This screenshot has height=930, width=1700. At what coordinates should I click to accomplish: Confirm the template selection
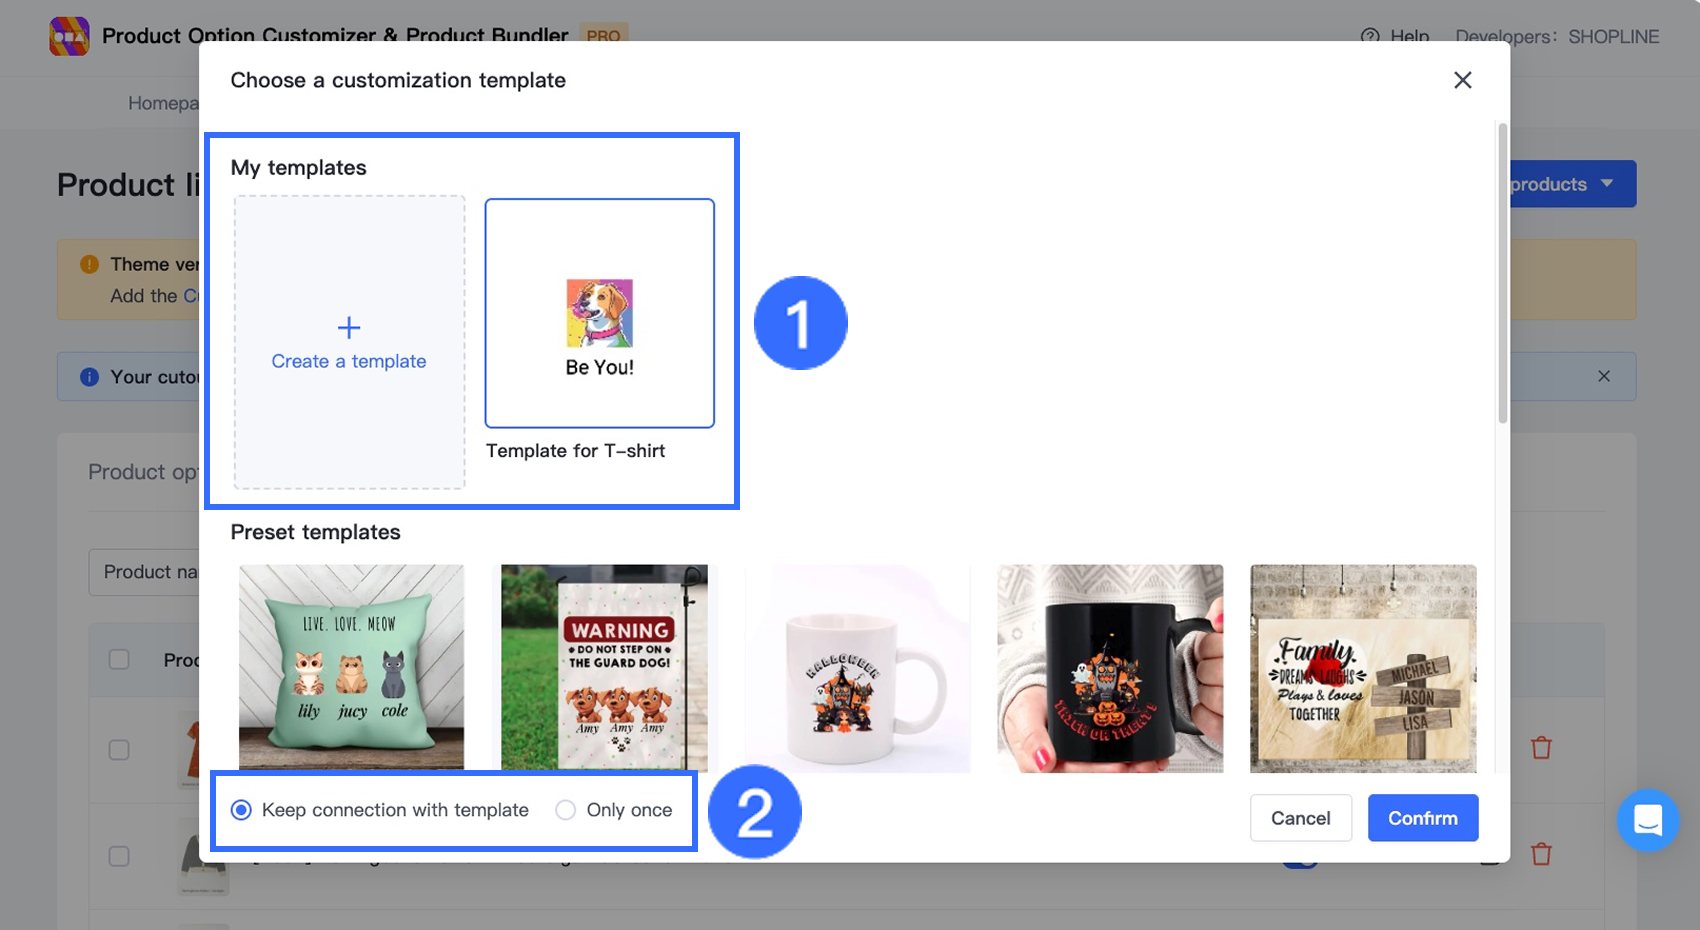pyautogui.click(x=1423, y=818)
